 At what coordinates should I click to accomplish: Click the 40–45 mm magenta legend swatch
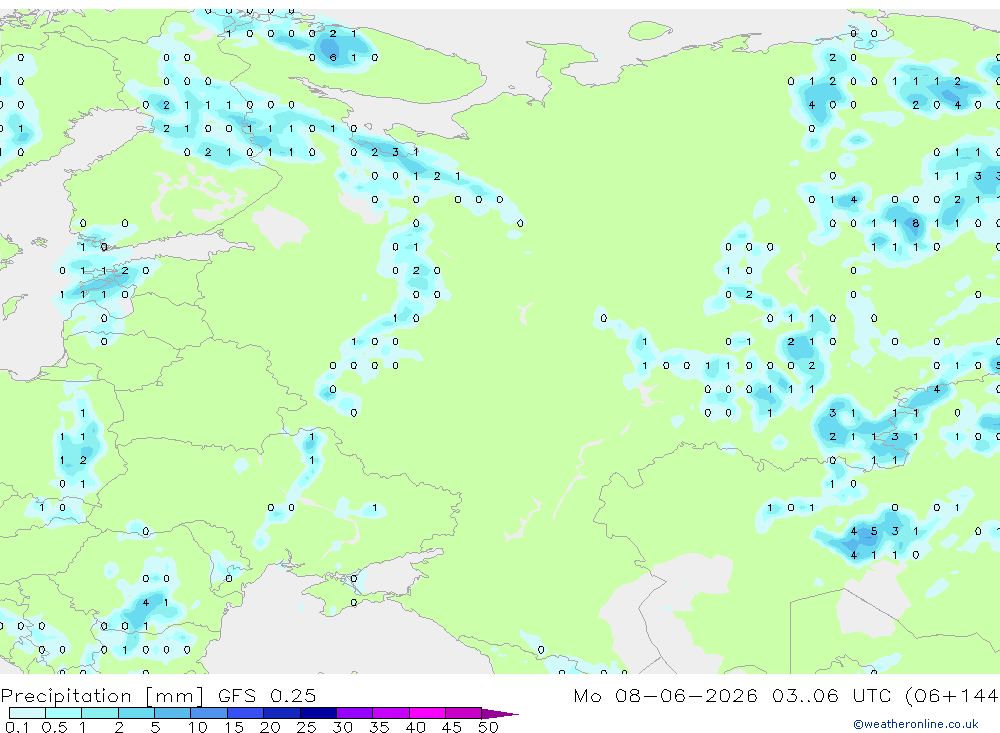(x=427, y=713)
